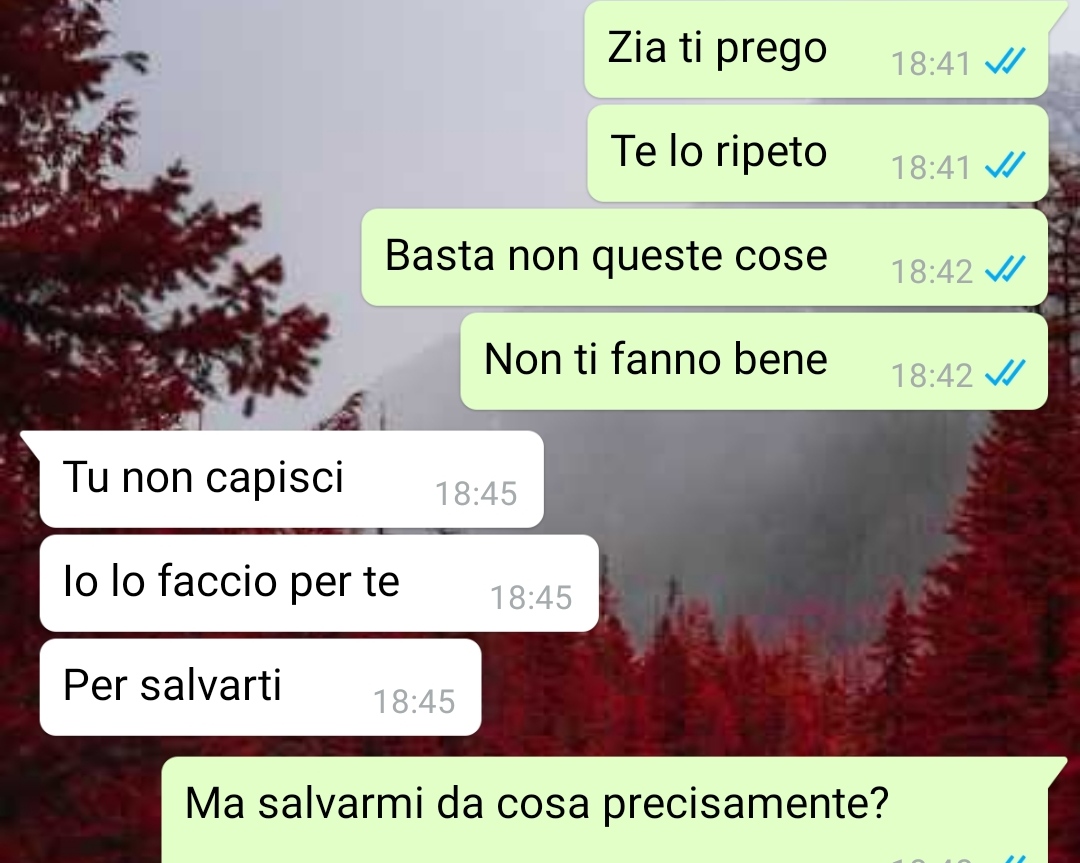This screenshot has width=1080, height=863.
Task: Select the 'Non ti fanno bene' message
Action: (754, 361)
